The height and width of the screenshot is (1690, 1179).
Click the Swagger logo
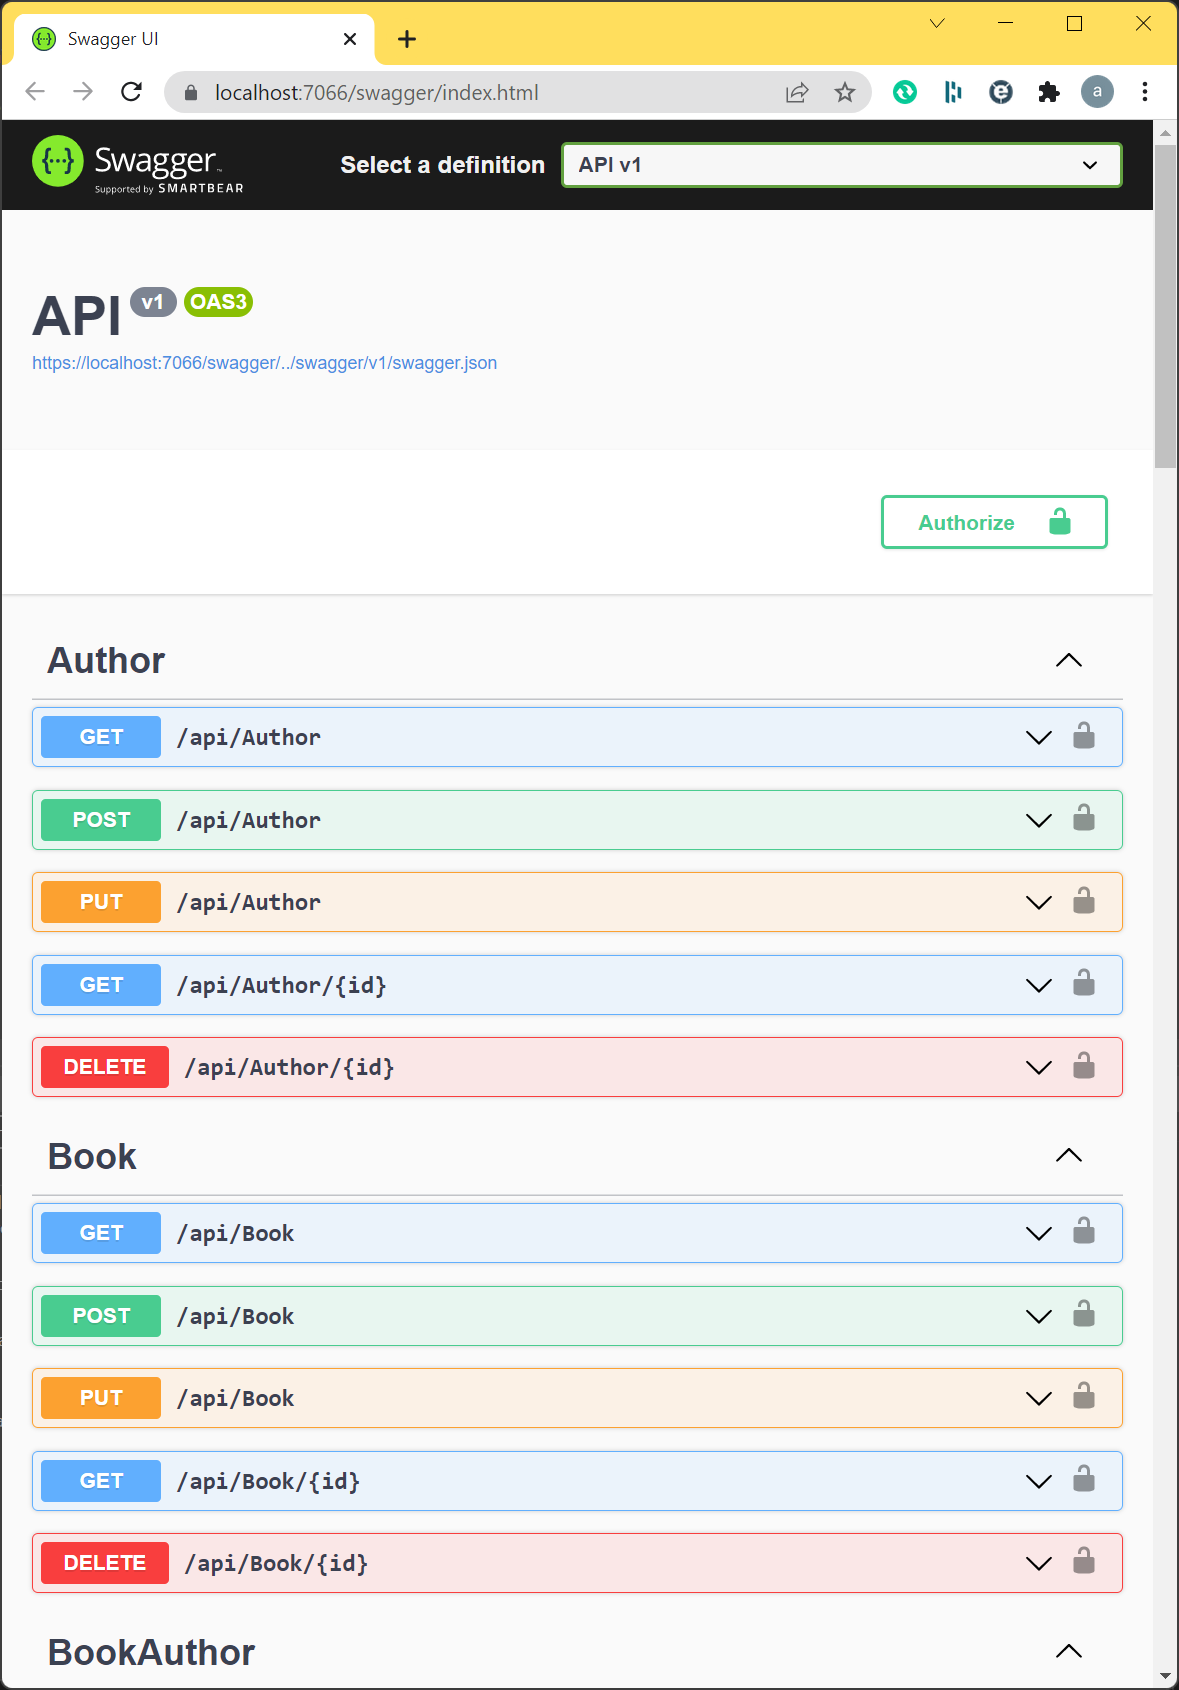[138, 164]
